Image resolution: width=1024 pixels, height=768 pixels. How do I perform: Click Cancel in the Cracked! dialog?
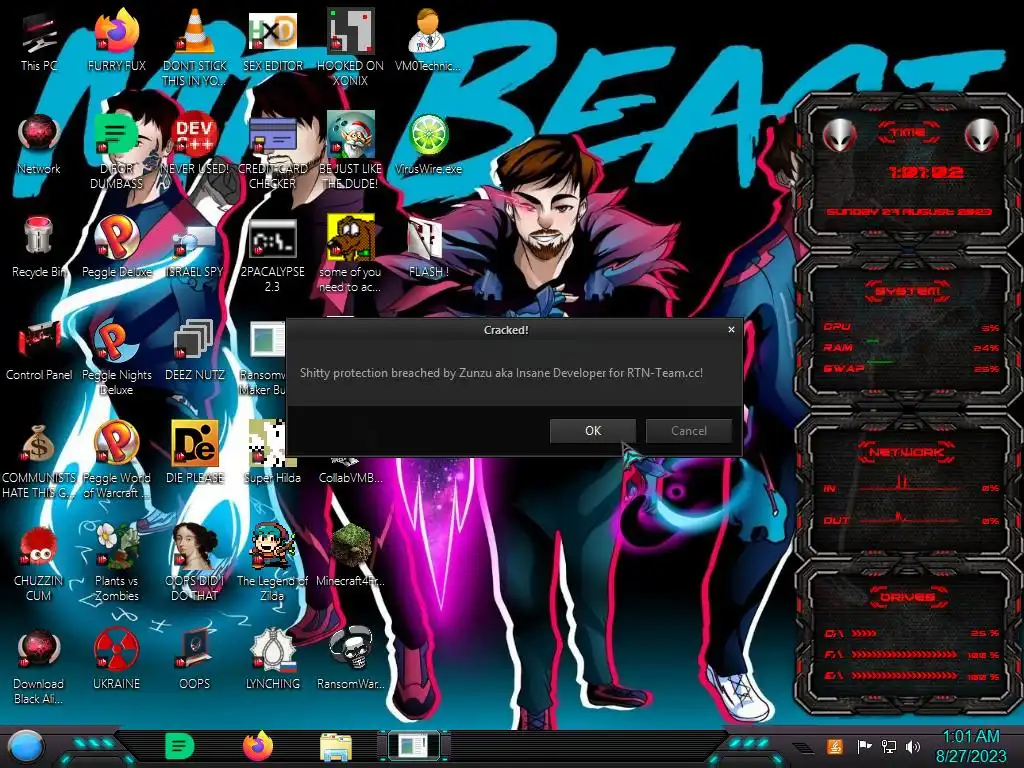688,431
